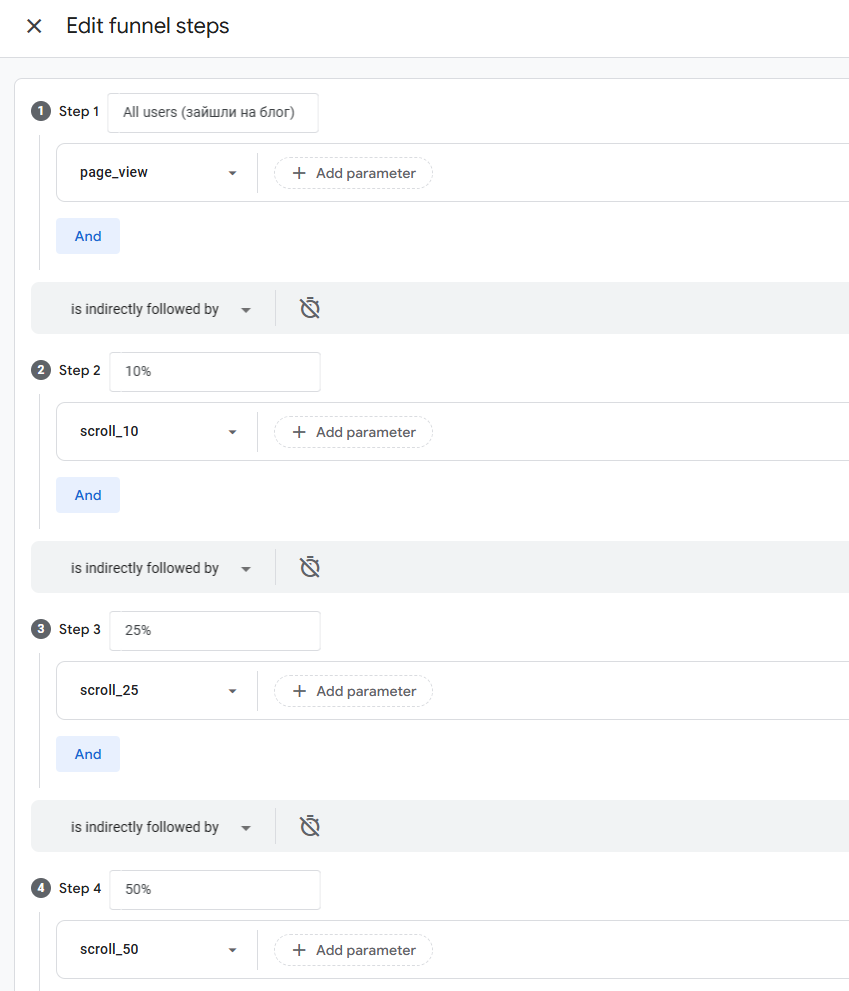The height and width of the screenshot is (991, 849).
Task: Toggle time limit timer after Step 1
Action: coord(310,309)
